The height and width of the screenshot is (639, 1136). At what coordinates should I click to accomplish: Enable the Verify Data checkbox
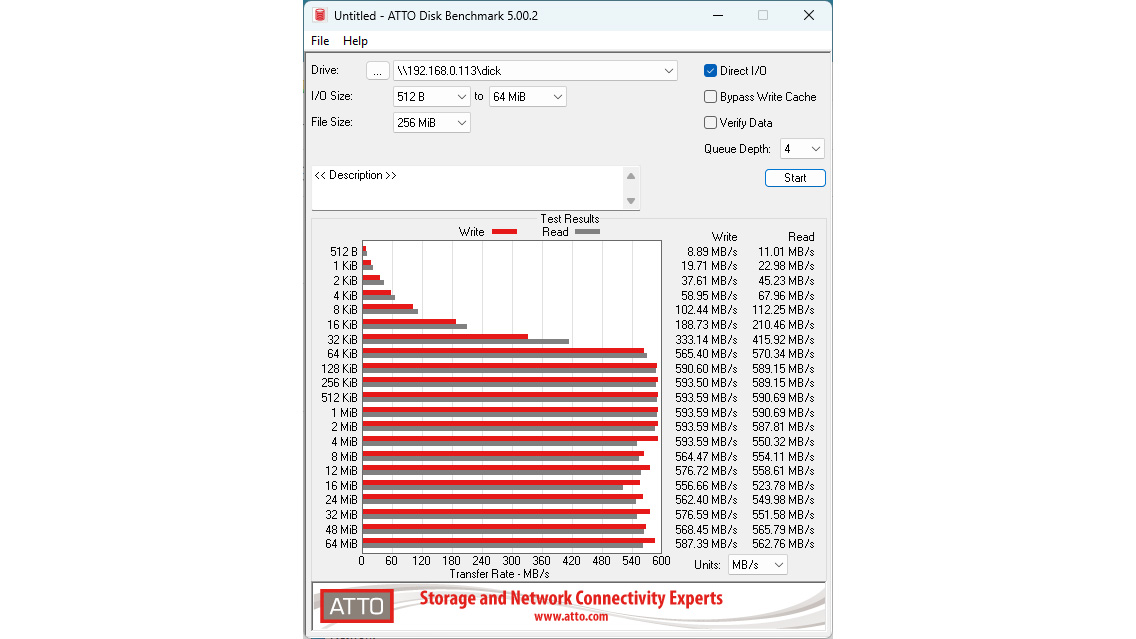tap(710, 122)
